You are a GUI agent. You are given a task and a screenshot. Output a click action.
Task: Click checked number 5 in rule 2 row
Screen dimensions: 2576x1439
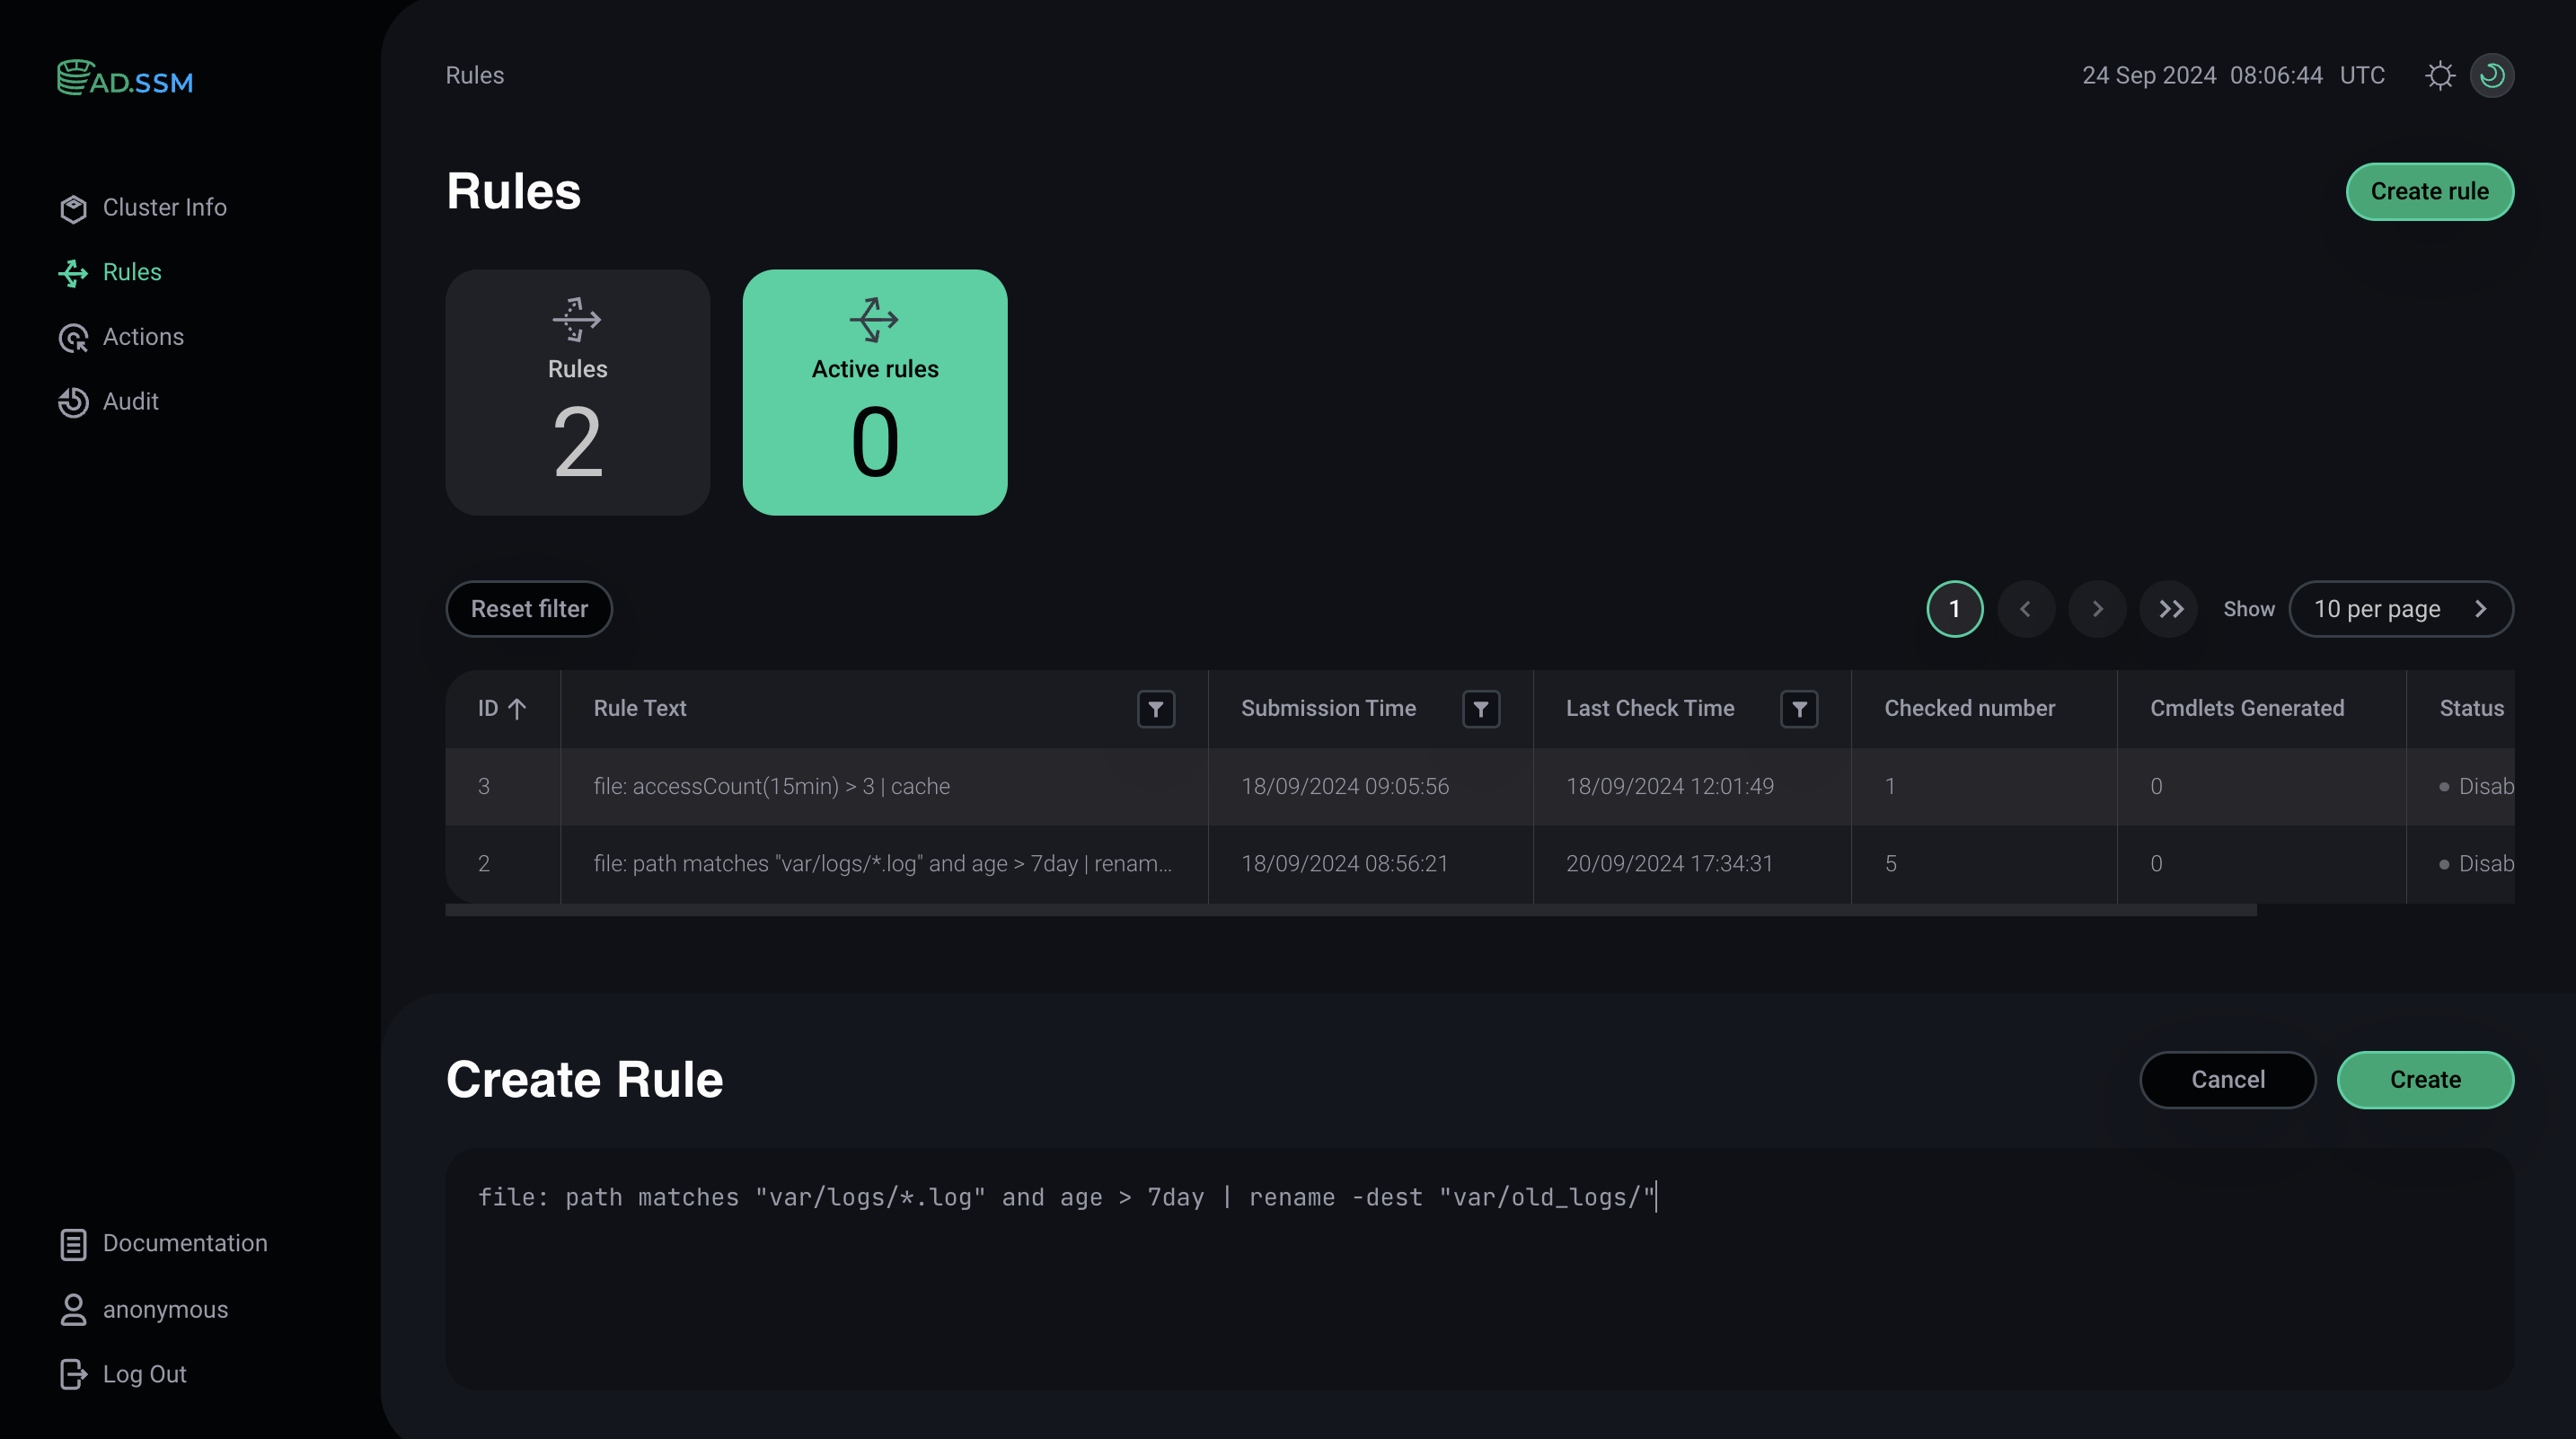click(1890, 864)
